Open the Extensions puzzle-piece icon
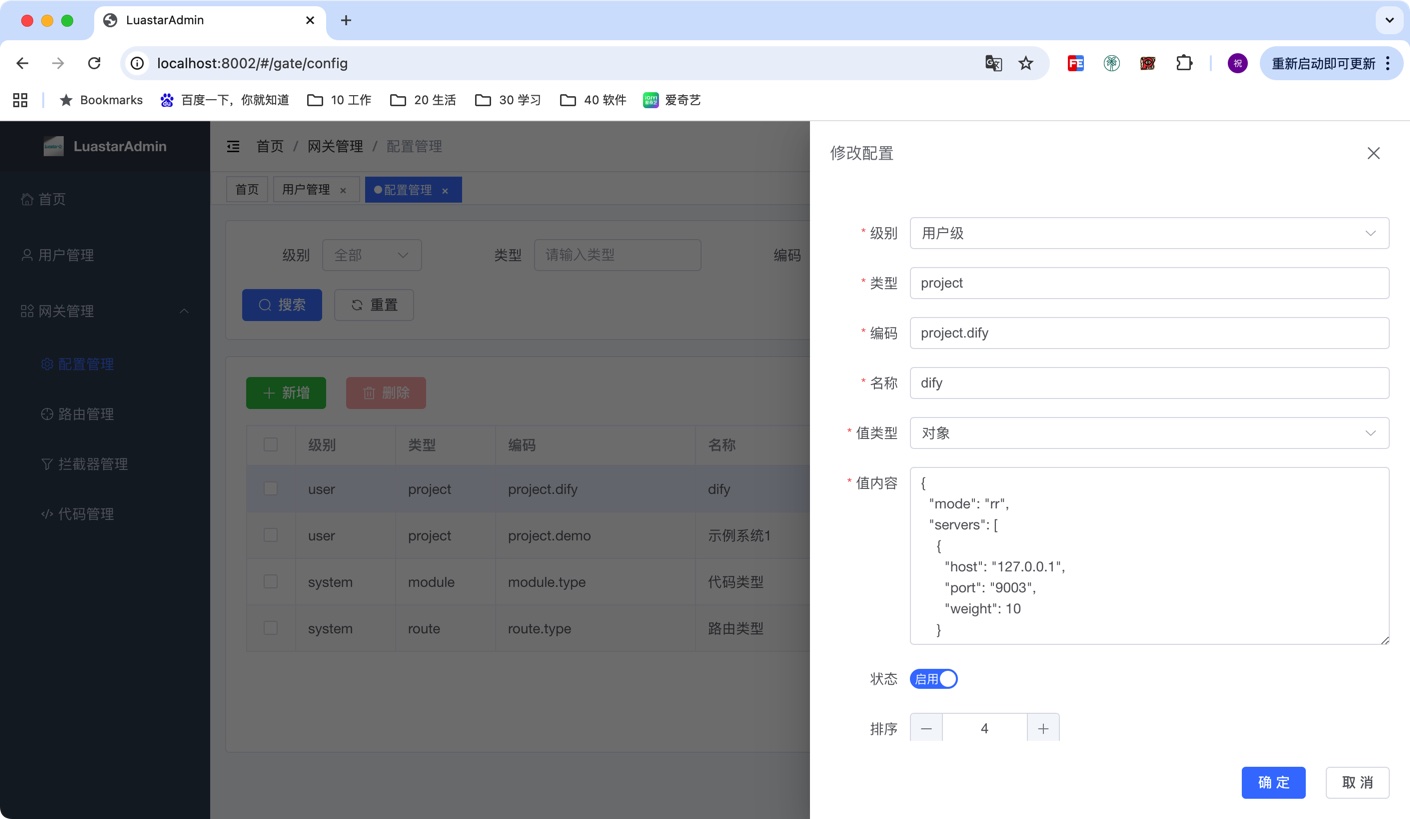This screenshot has width=1410, height=819. pyautogui.click(x=1184, y=63)
